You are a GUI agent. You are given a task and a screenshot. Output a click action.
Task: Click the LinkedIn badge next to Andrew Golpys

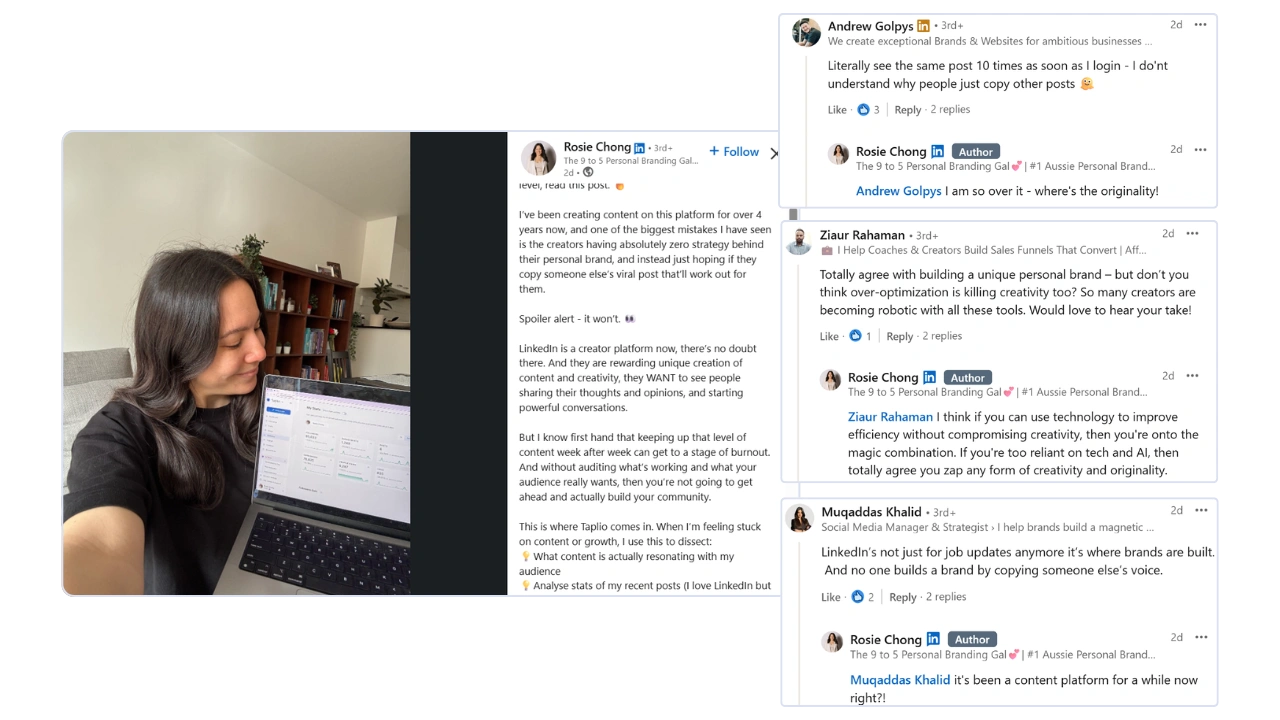(x=923, y=26)
